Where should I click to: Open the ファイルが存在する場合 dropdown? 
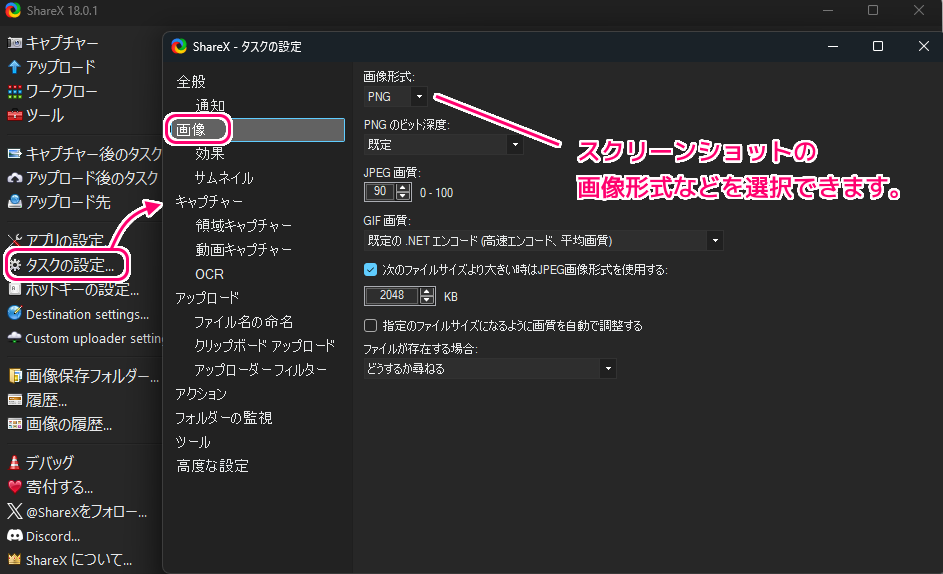coord(490,368)
